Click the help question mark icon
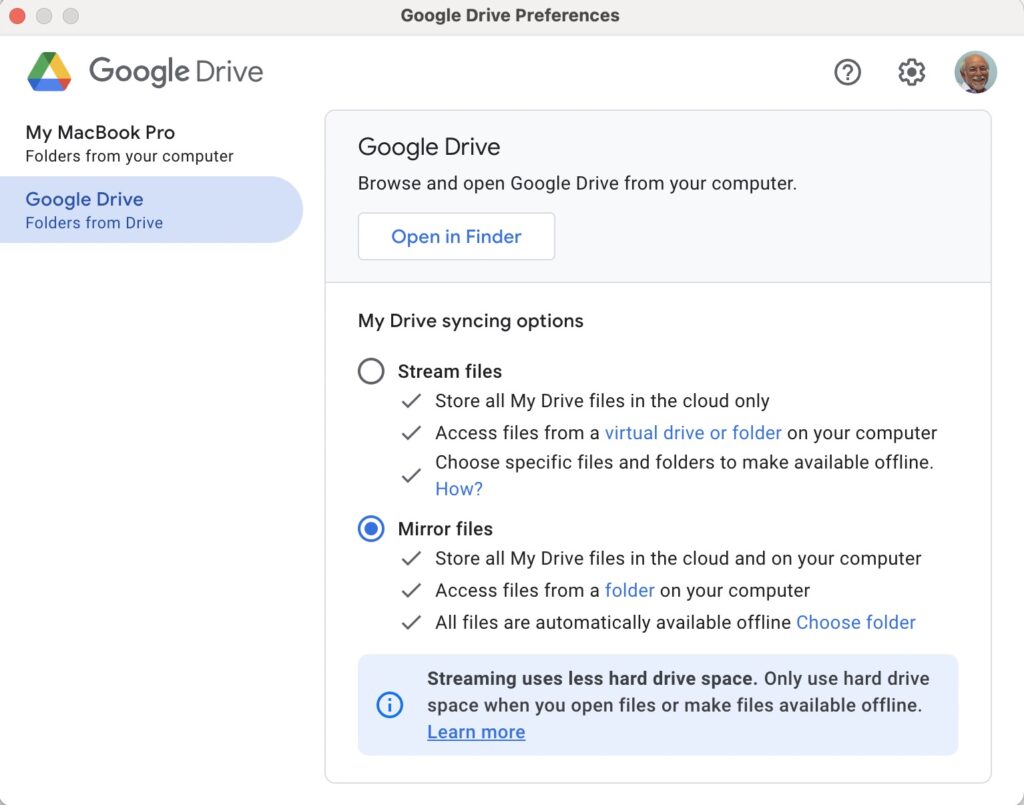The height and width of the screenshot is (805, 1024). pyautogui.click(x=847, y=72)
